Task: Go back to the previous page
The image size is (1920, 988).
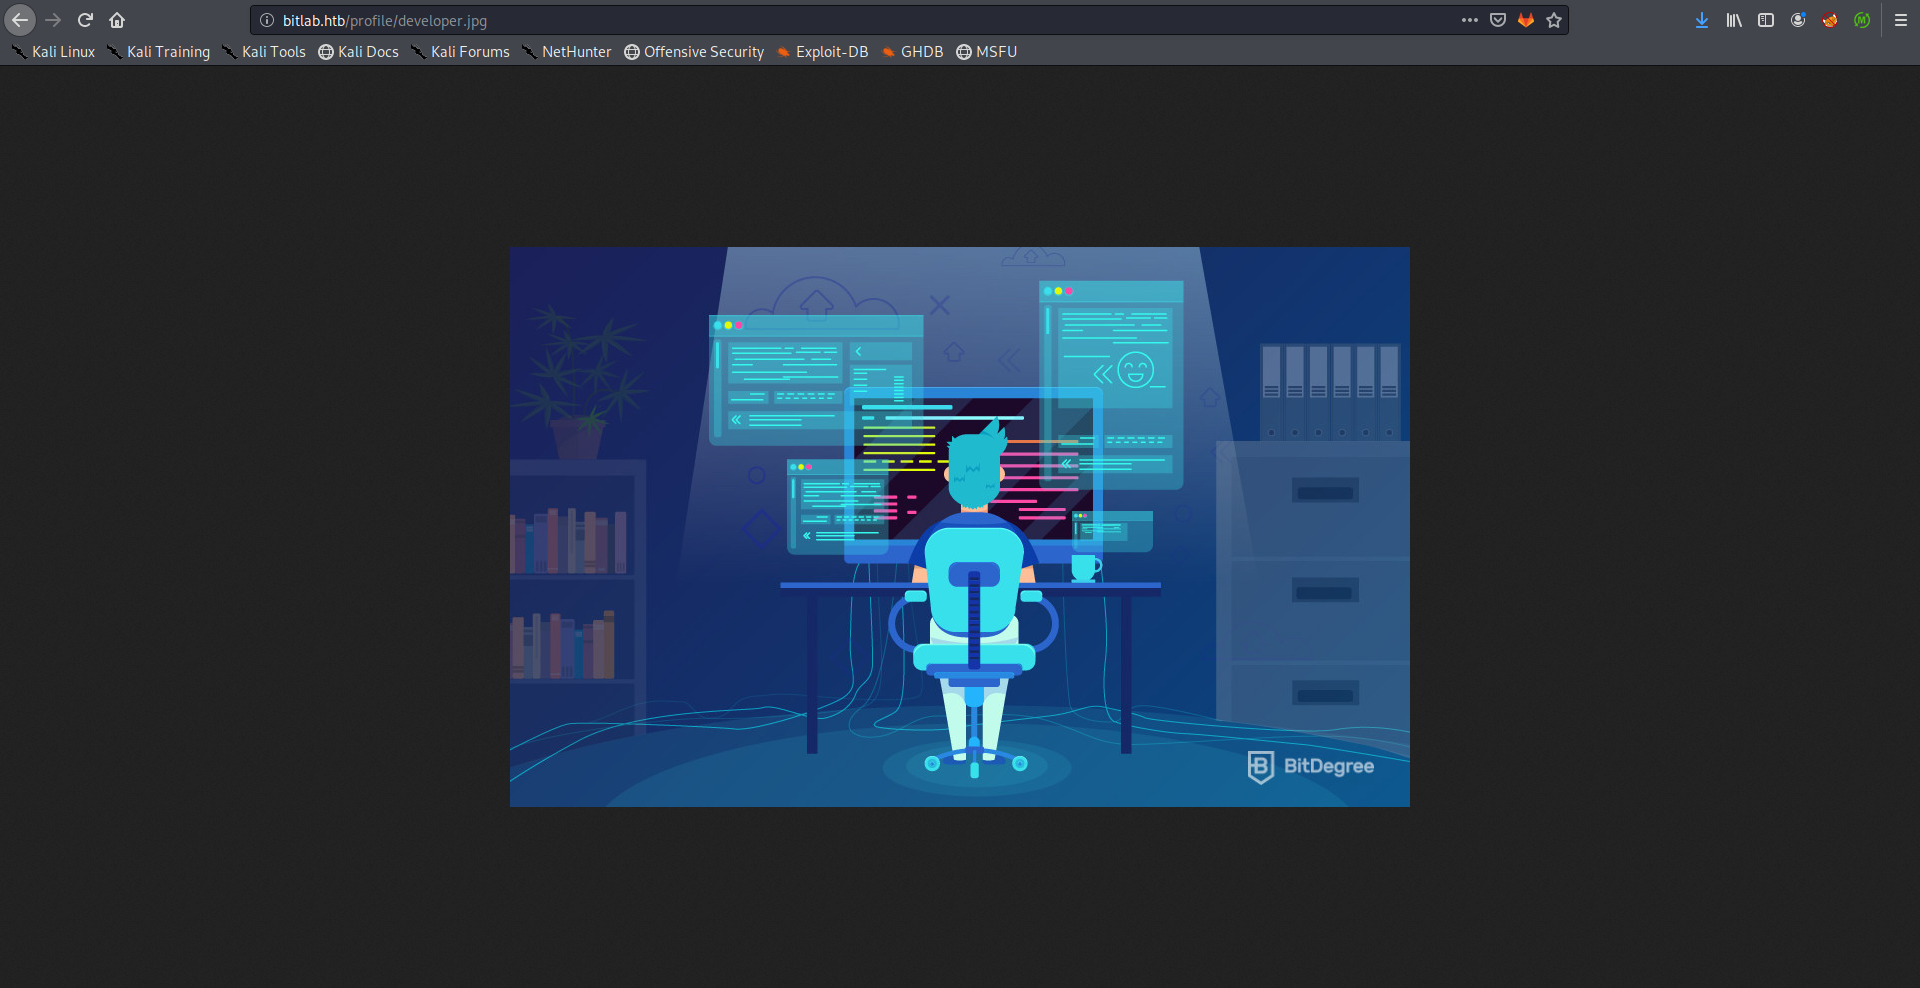Action: click(20, 20)
